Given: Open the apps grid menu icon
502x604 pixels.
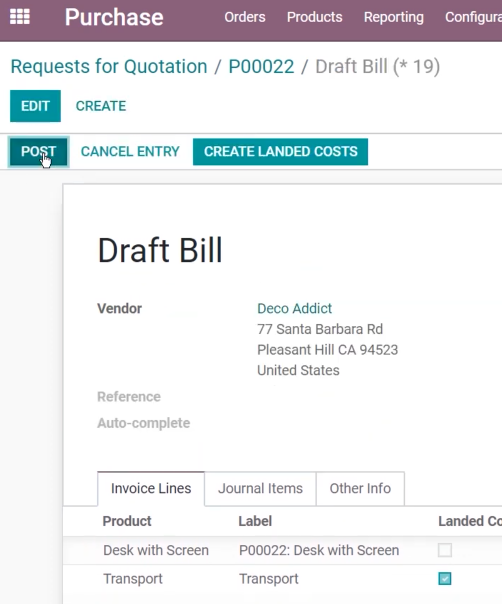Looking at the screenshot, I should click(x=20, y=17).
